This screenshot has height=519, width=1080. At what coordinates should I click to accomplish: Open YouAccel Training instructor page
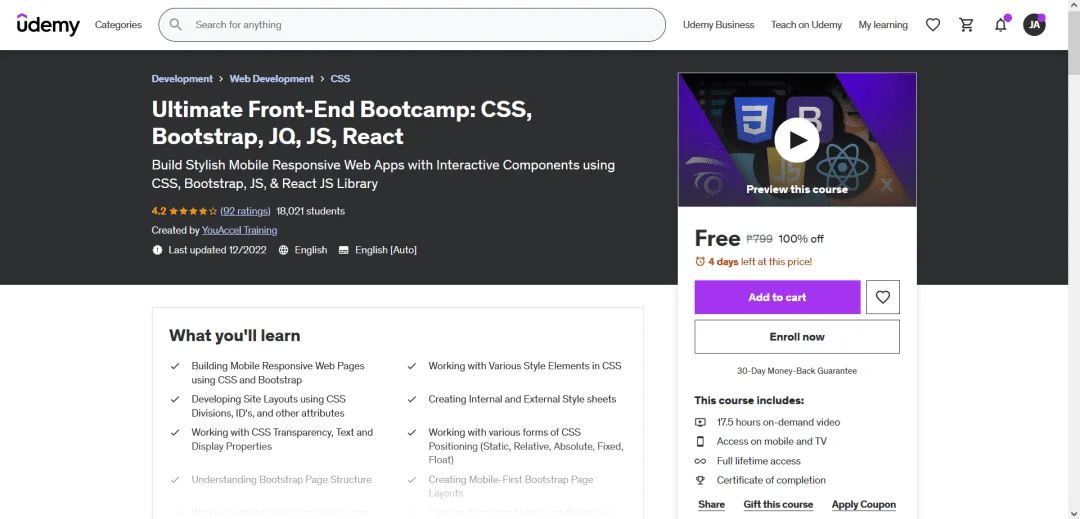[x=239, y=230]
